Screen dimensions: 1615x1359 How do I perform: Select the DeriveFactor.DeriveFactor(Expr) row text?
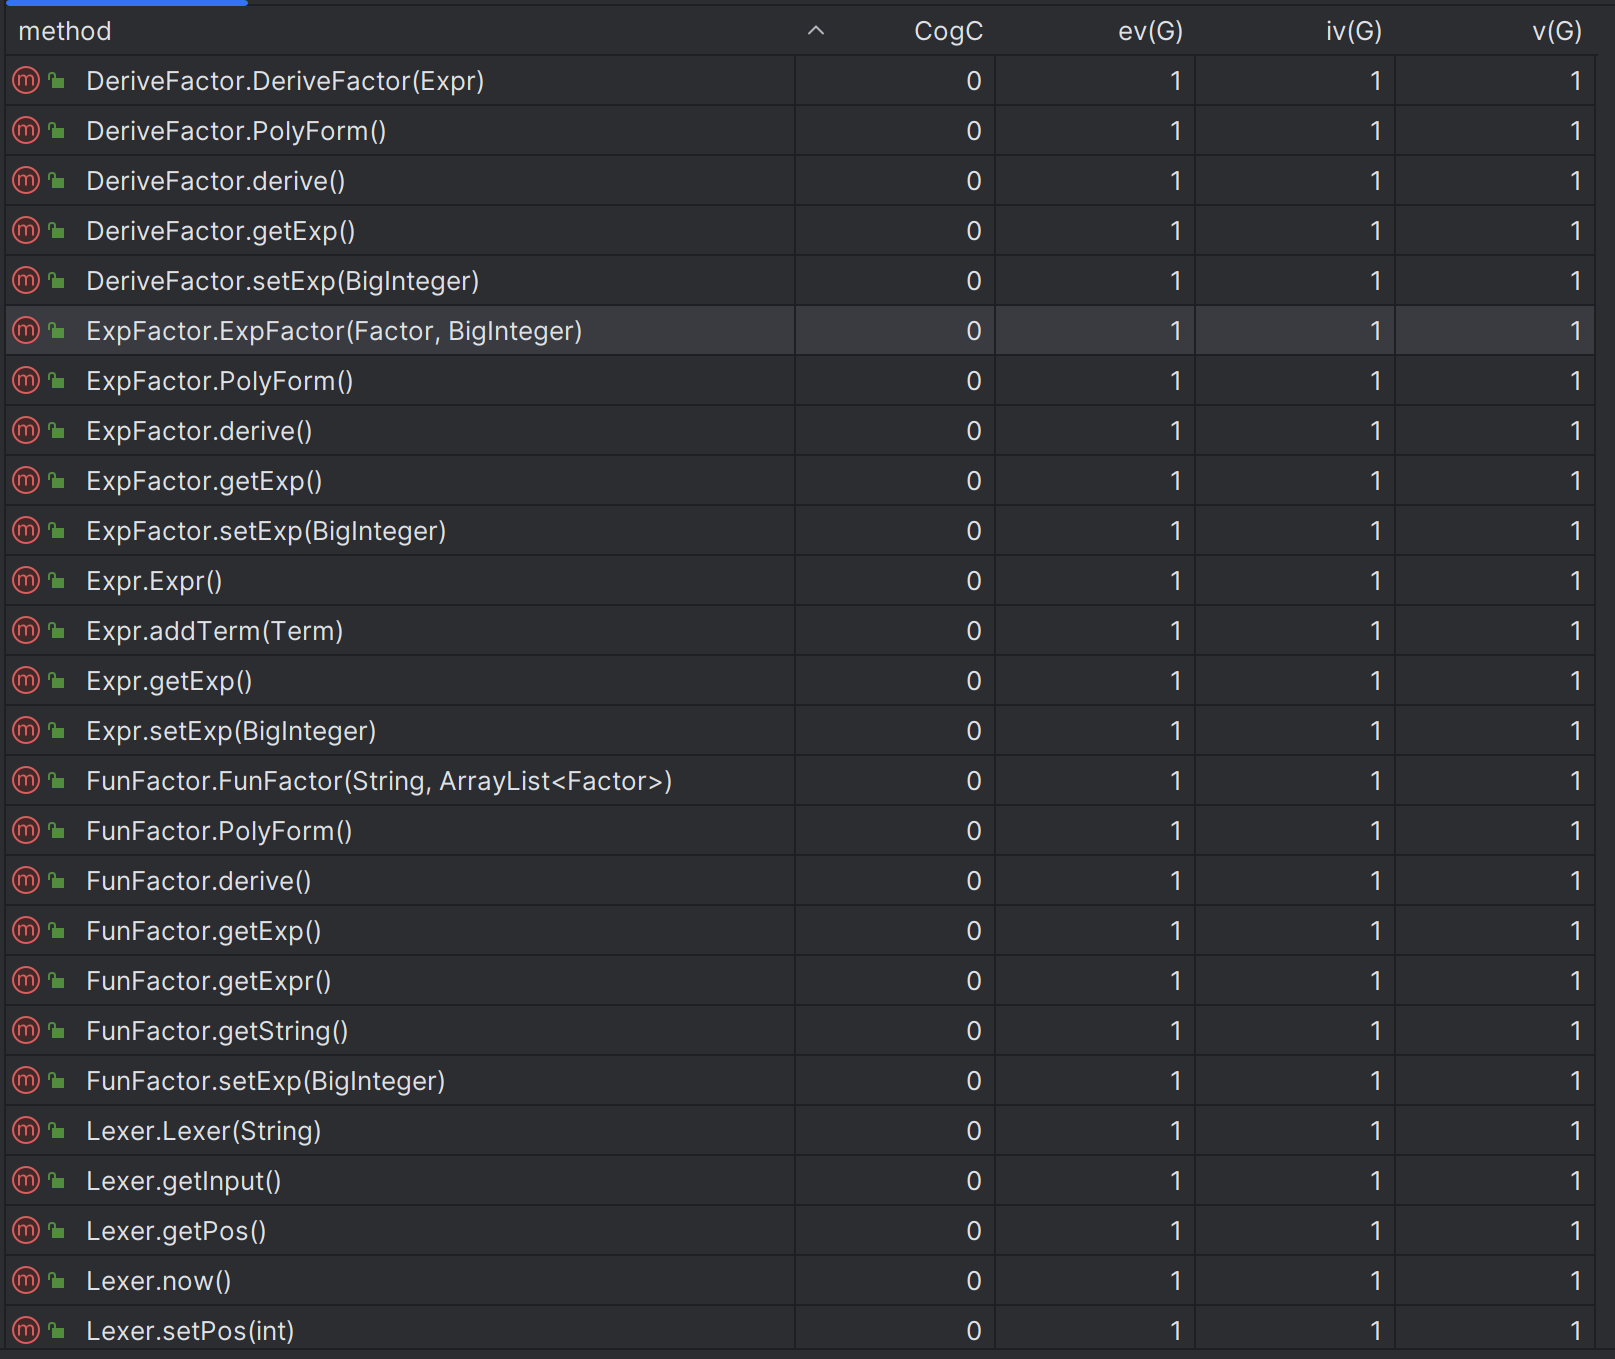pyautogui.click(x=285, y=81)
